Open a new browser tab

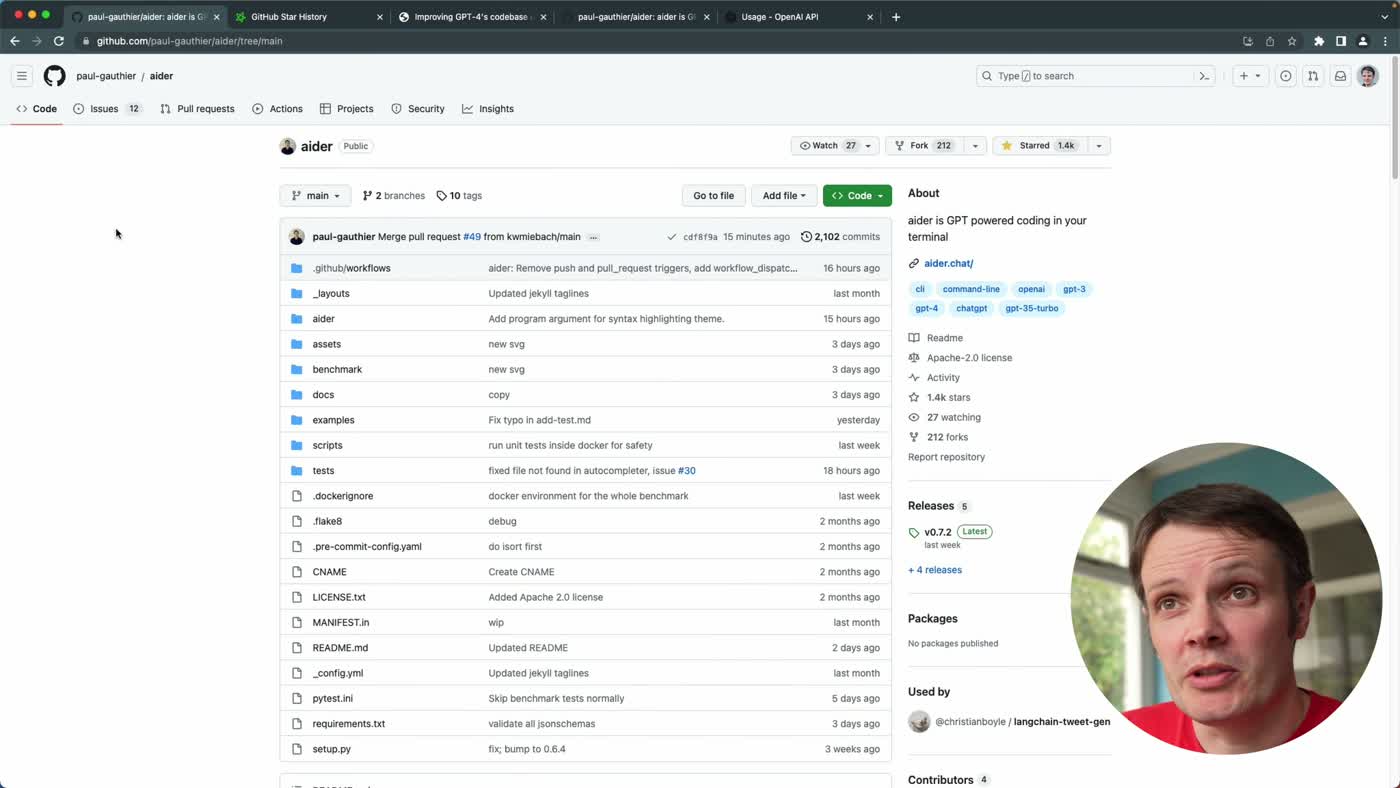(896, 17)
